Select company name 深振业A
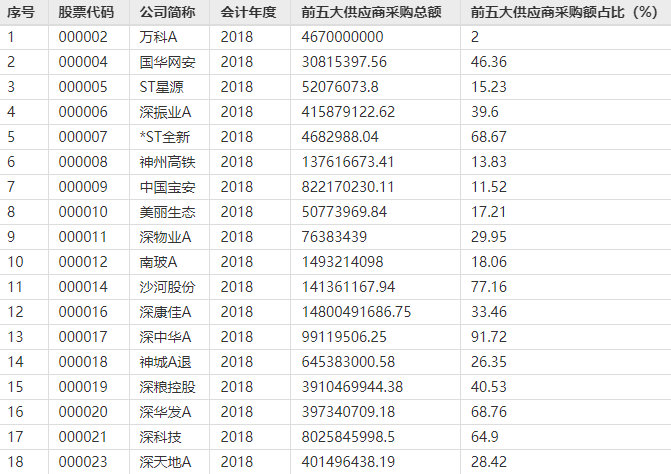The height and width of the screenshot is (474, 671). (x=165, y=112)
